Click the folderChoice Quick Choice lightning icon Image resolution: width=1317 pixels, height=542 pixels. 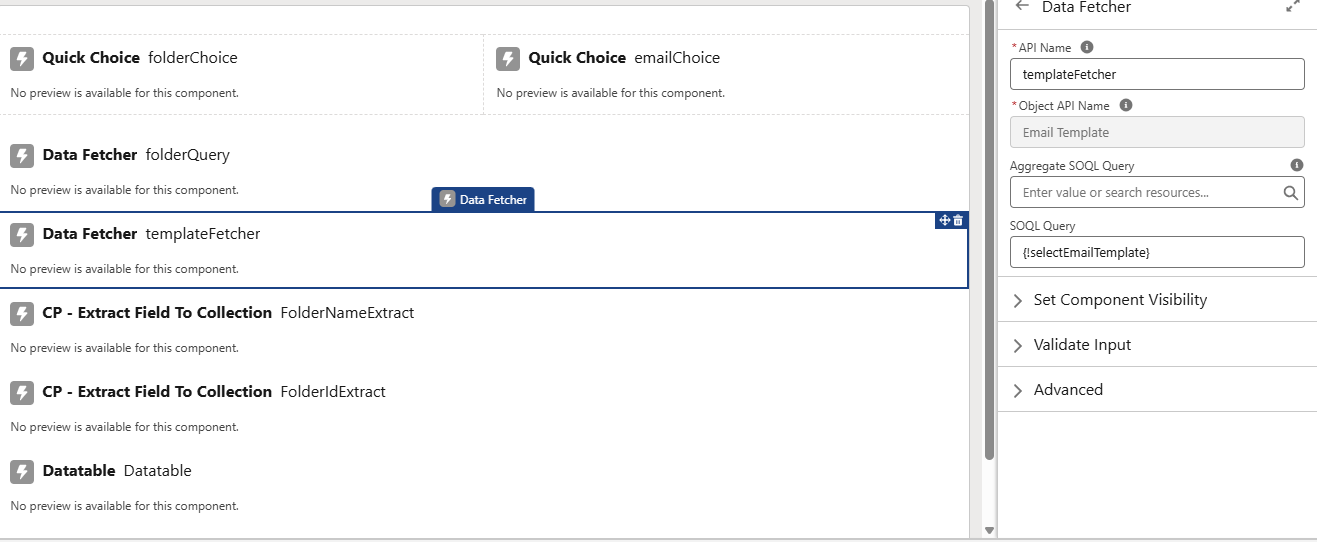pos(22,59)
